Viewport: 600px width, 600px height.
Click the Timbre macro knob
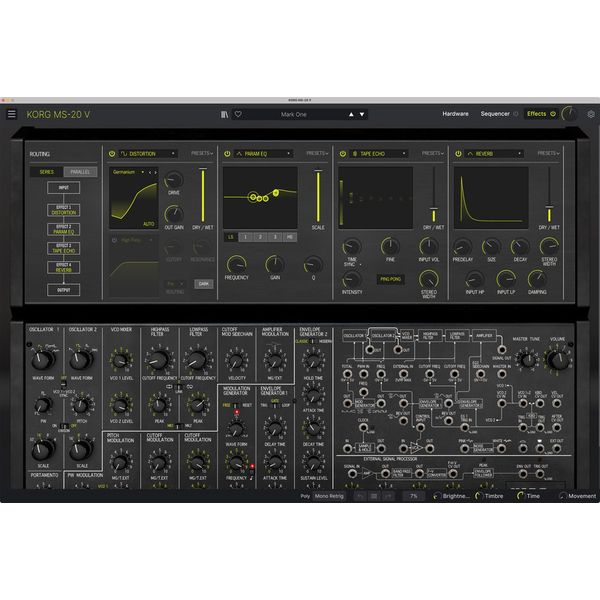point(479,496)
